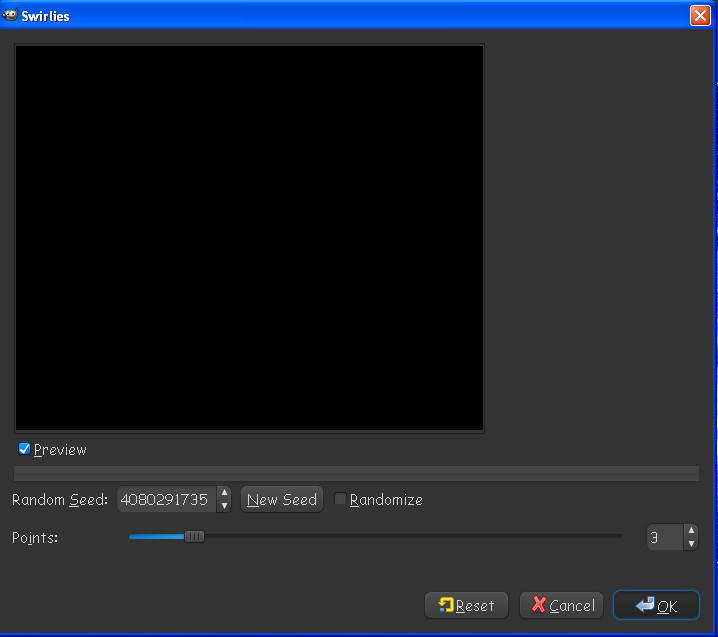This screenshot has height=637, width=718.
Task: Click the GIMP Wilber icon in title bar
Action: (x=11, y=15)
